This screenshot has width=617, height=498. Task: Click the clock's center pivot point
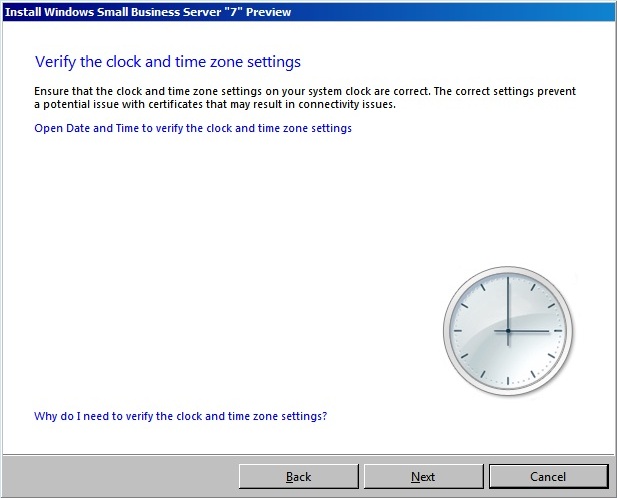click(x=508, y=331)
